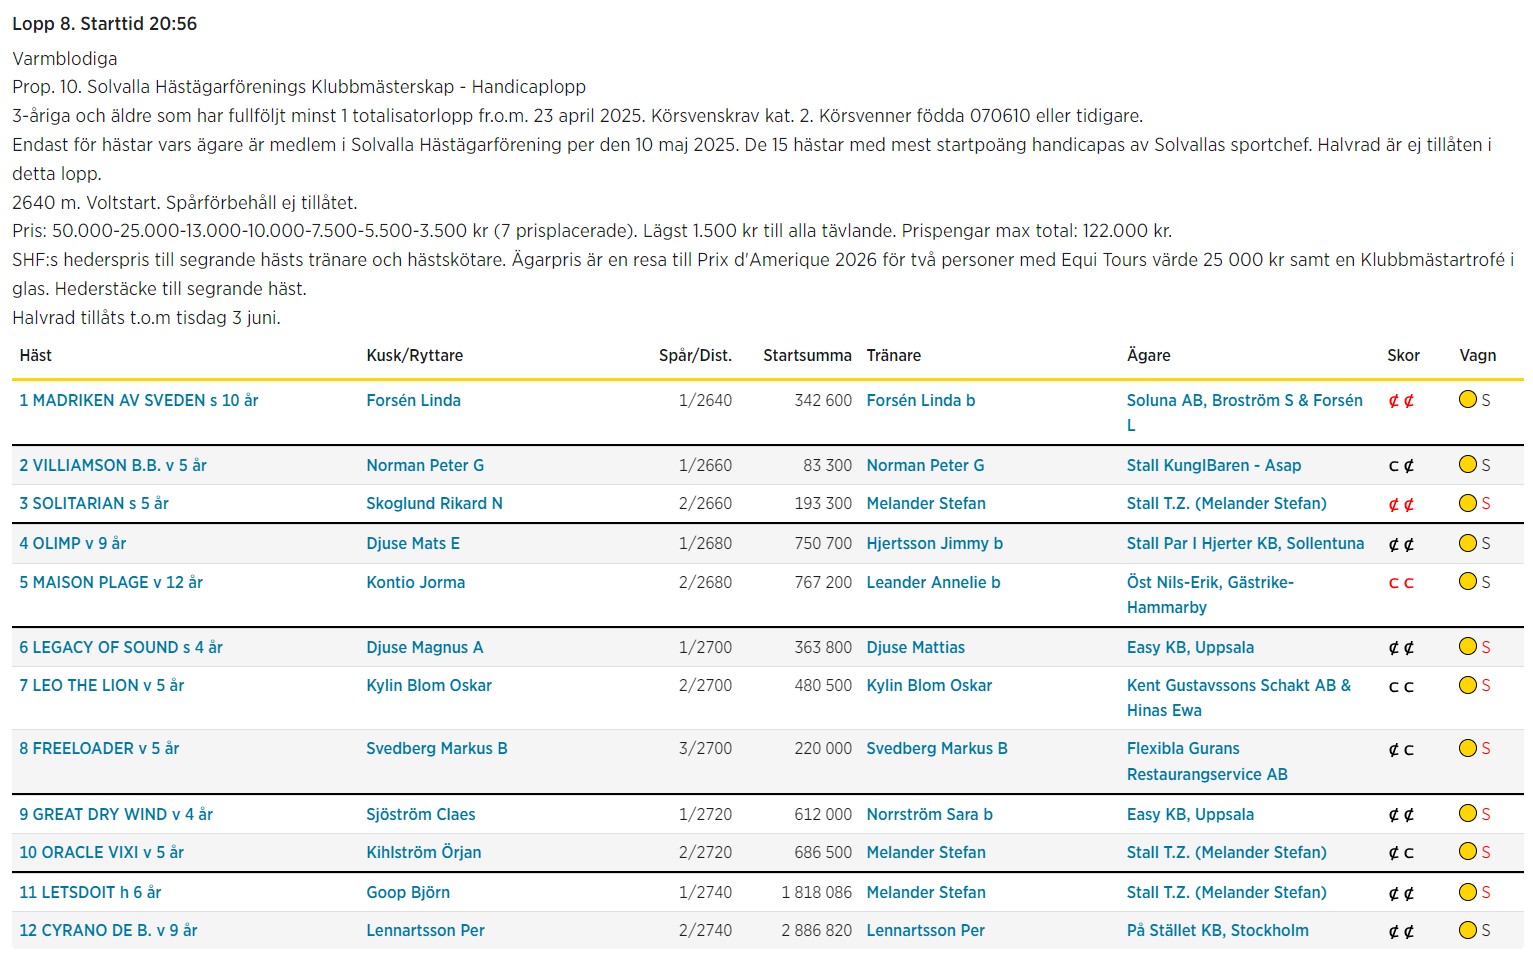Click red shoe icons in SOLITARIAN row
Image resolution: width=1533 pixels, height=958 pixels.
(1401, 504)
